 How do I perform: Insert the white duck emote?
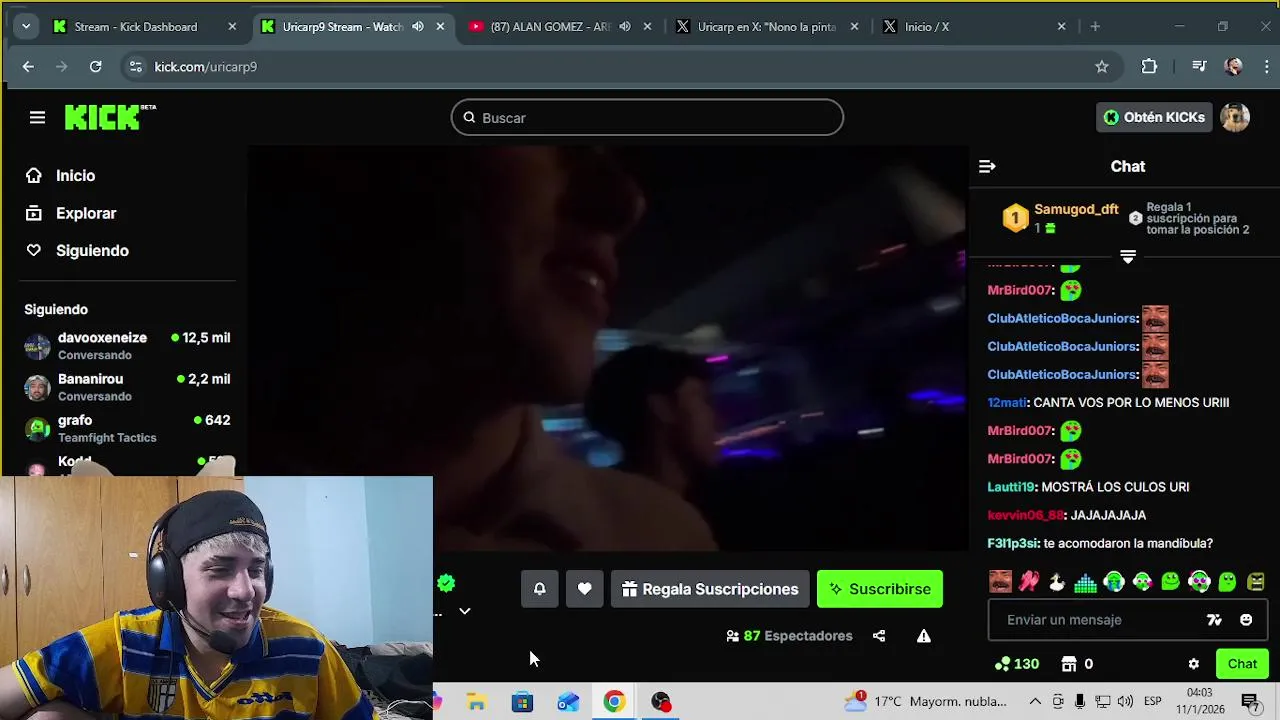coord(1057,581)
